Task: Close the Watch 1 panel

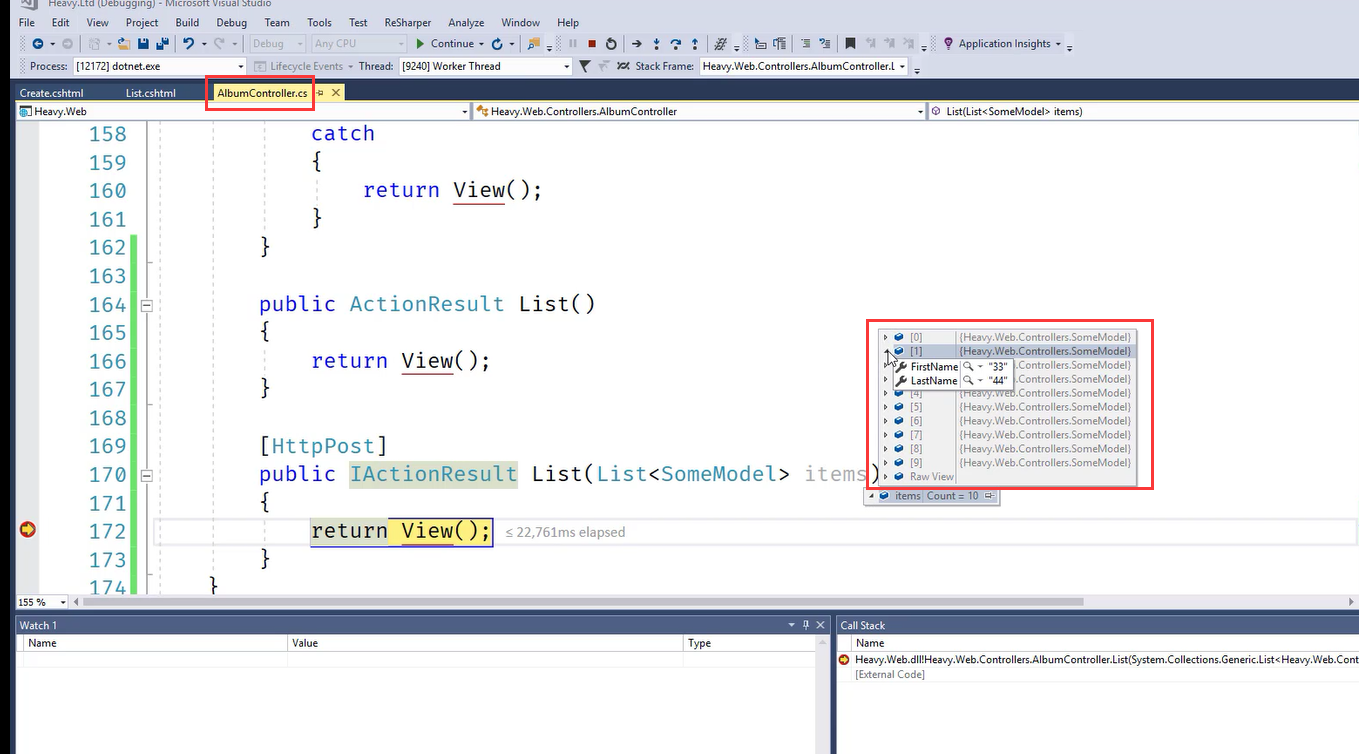Action: 820,626
